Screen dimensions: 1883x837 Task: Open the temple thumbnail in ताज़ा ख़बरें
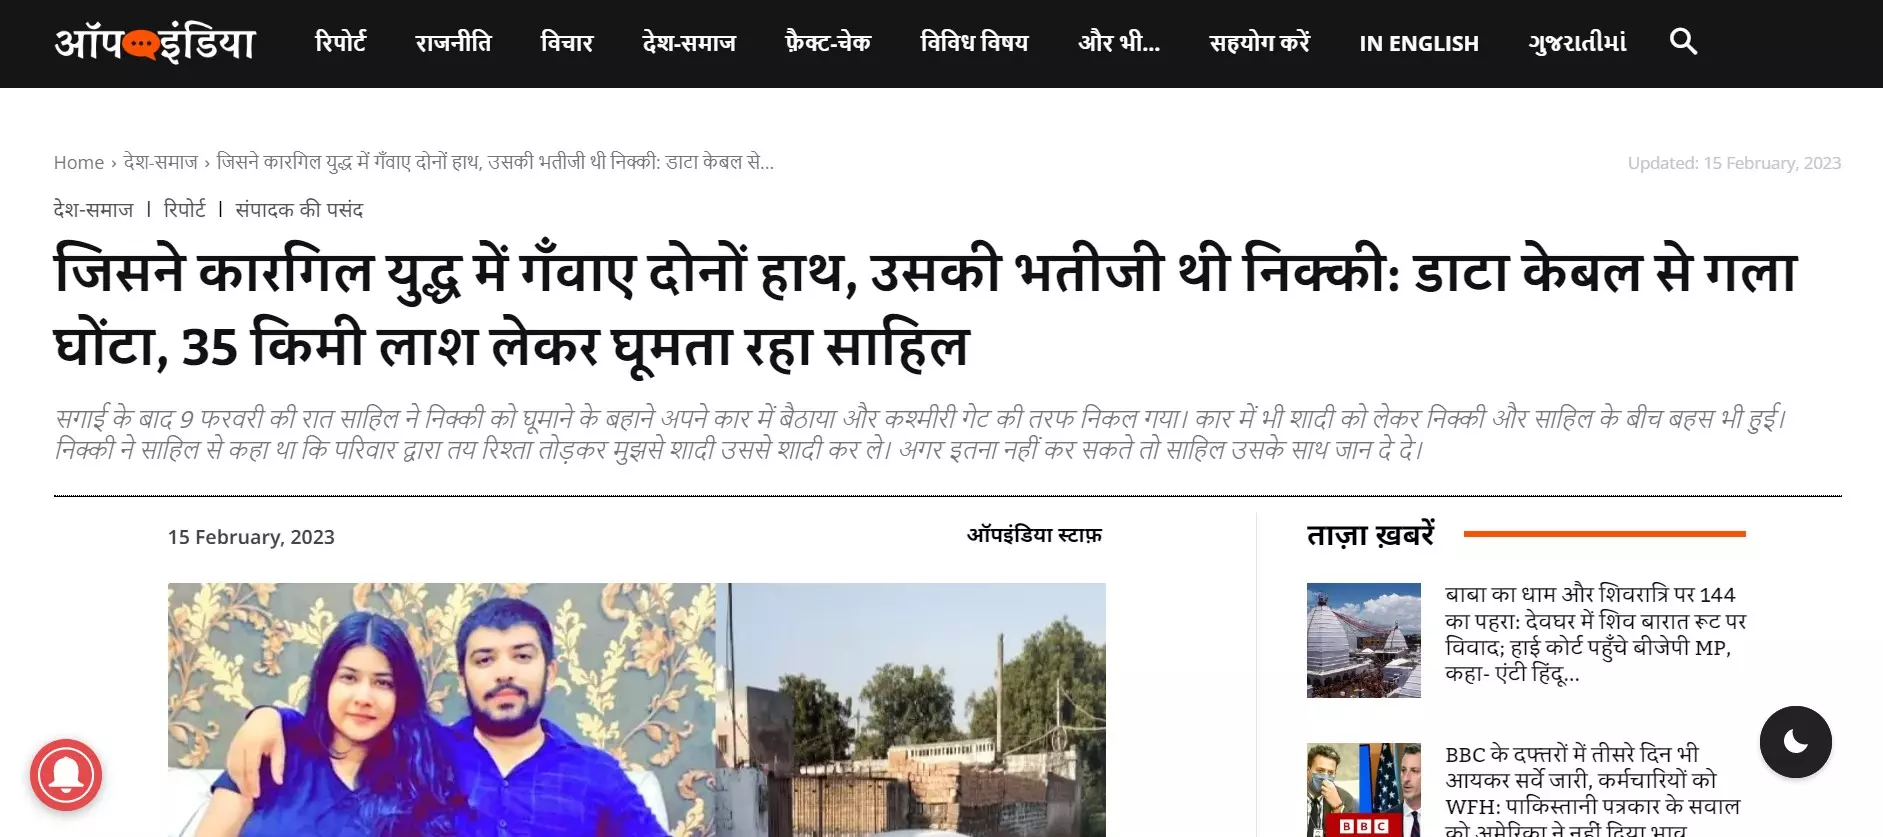point(1363,640)
